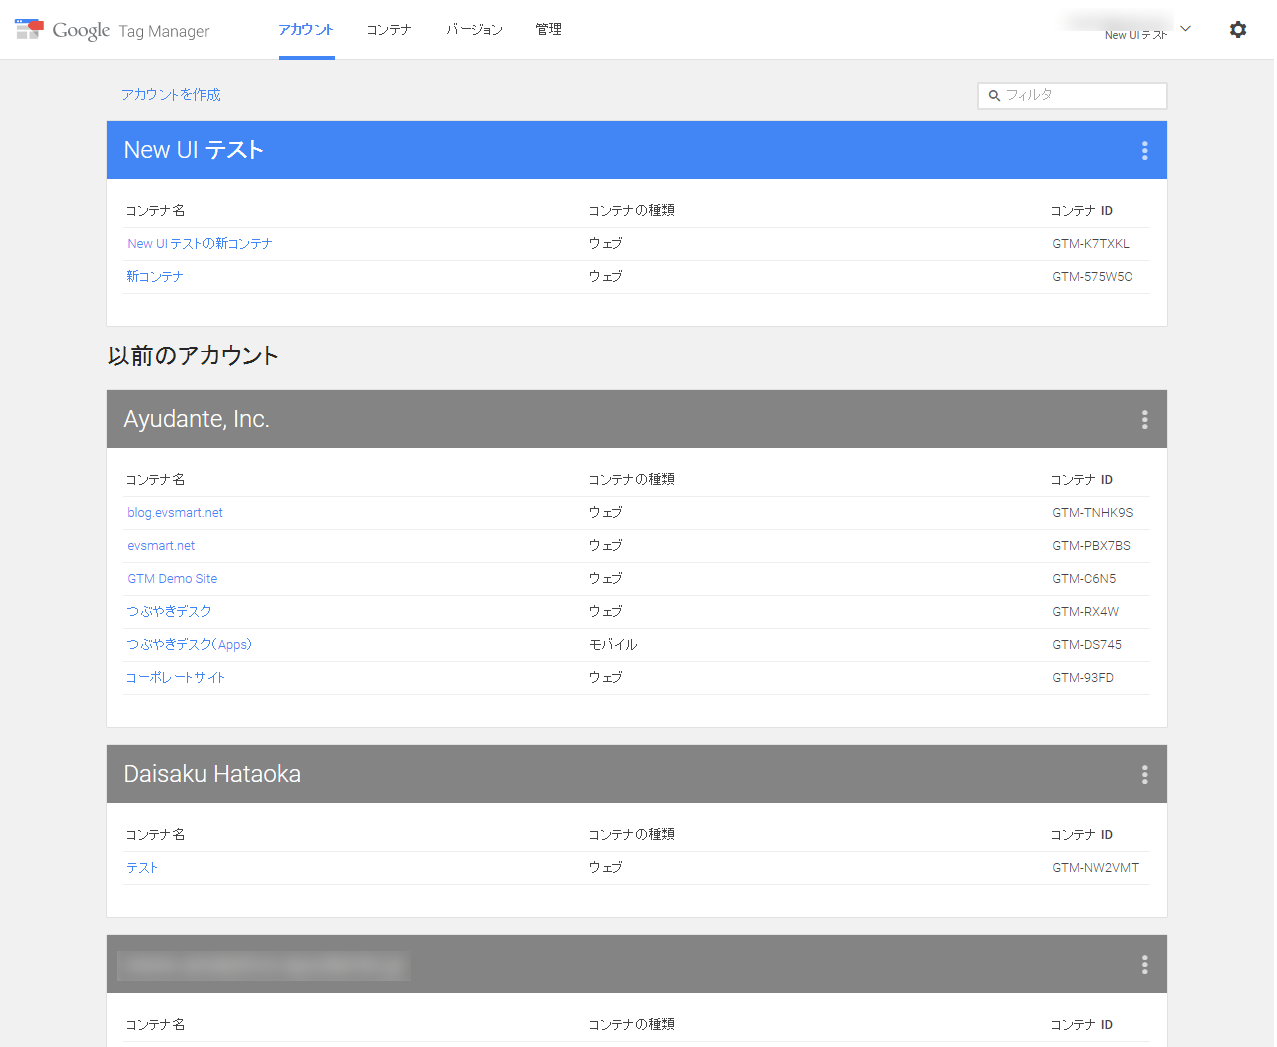This screenshot has width=1277, height=1047.
Task: Select container ID GTM-DS745
Action: pos(1087,645)
